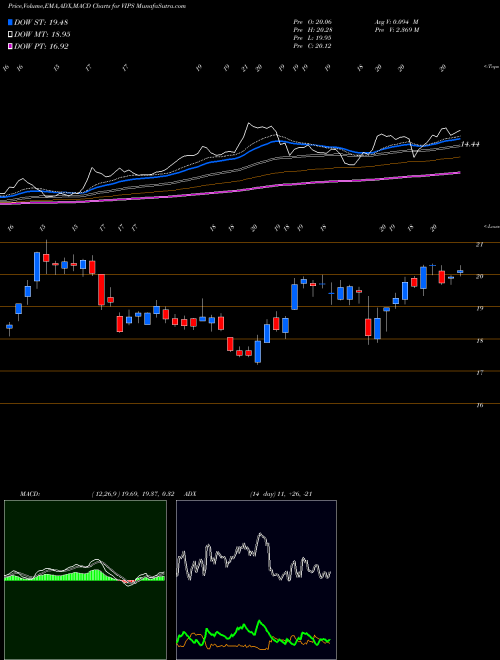The height and width of the screenshot is (660, 500).
Task: Click the 14.44 label beside the EMA lines
Action: click(471, 144)
